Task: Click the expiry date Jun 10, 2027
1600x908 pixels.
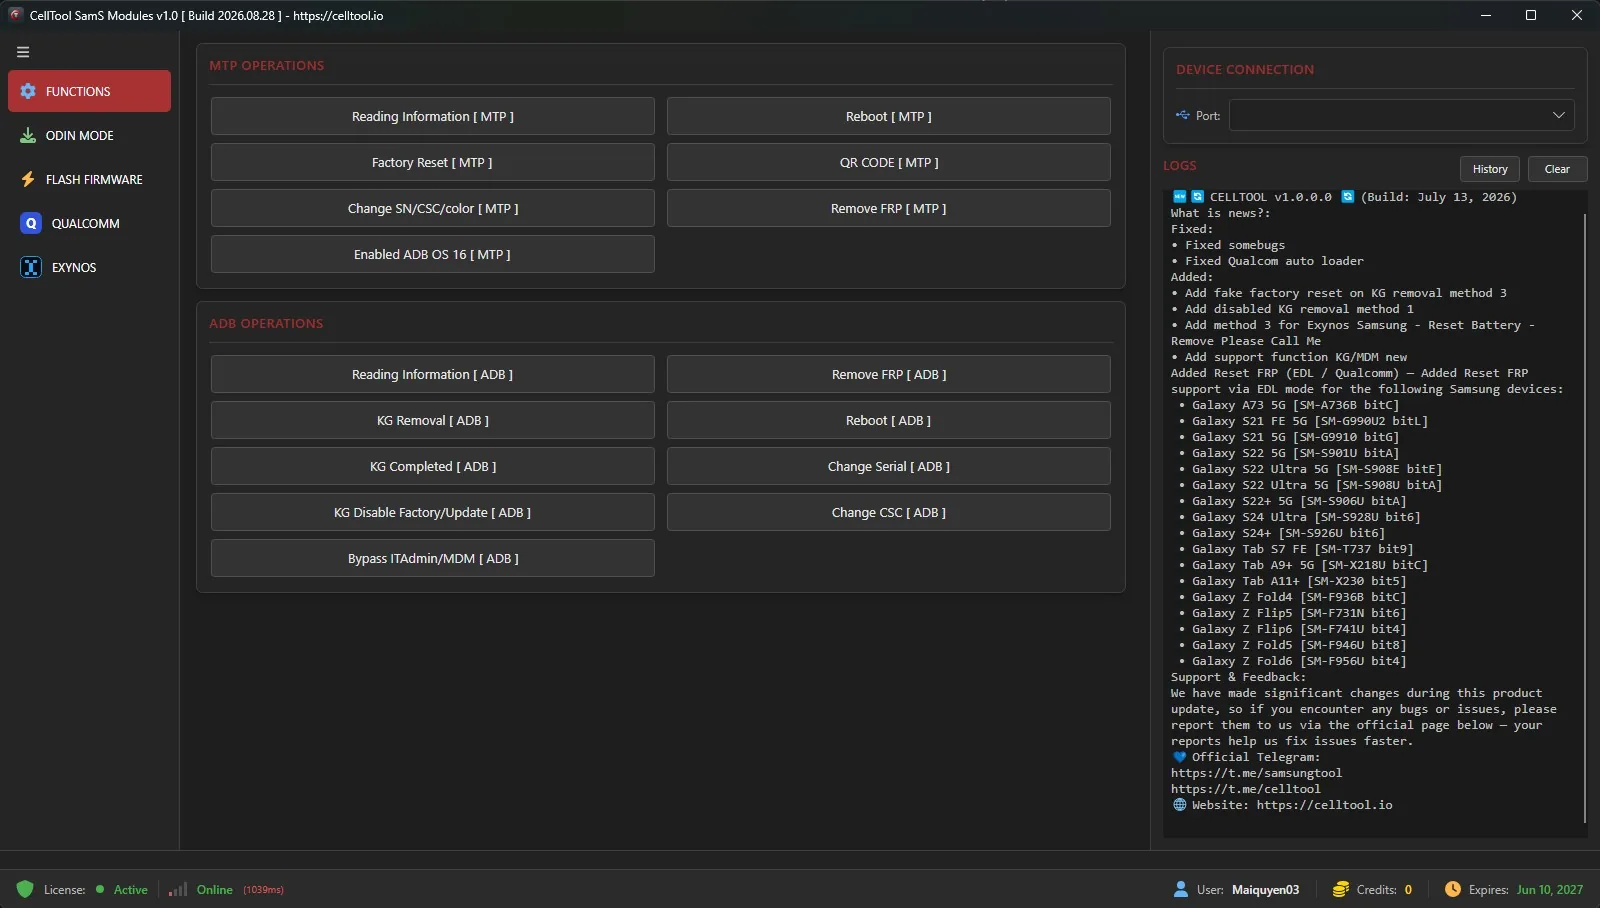Action: click(x=1550, y=890)
